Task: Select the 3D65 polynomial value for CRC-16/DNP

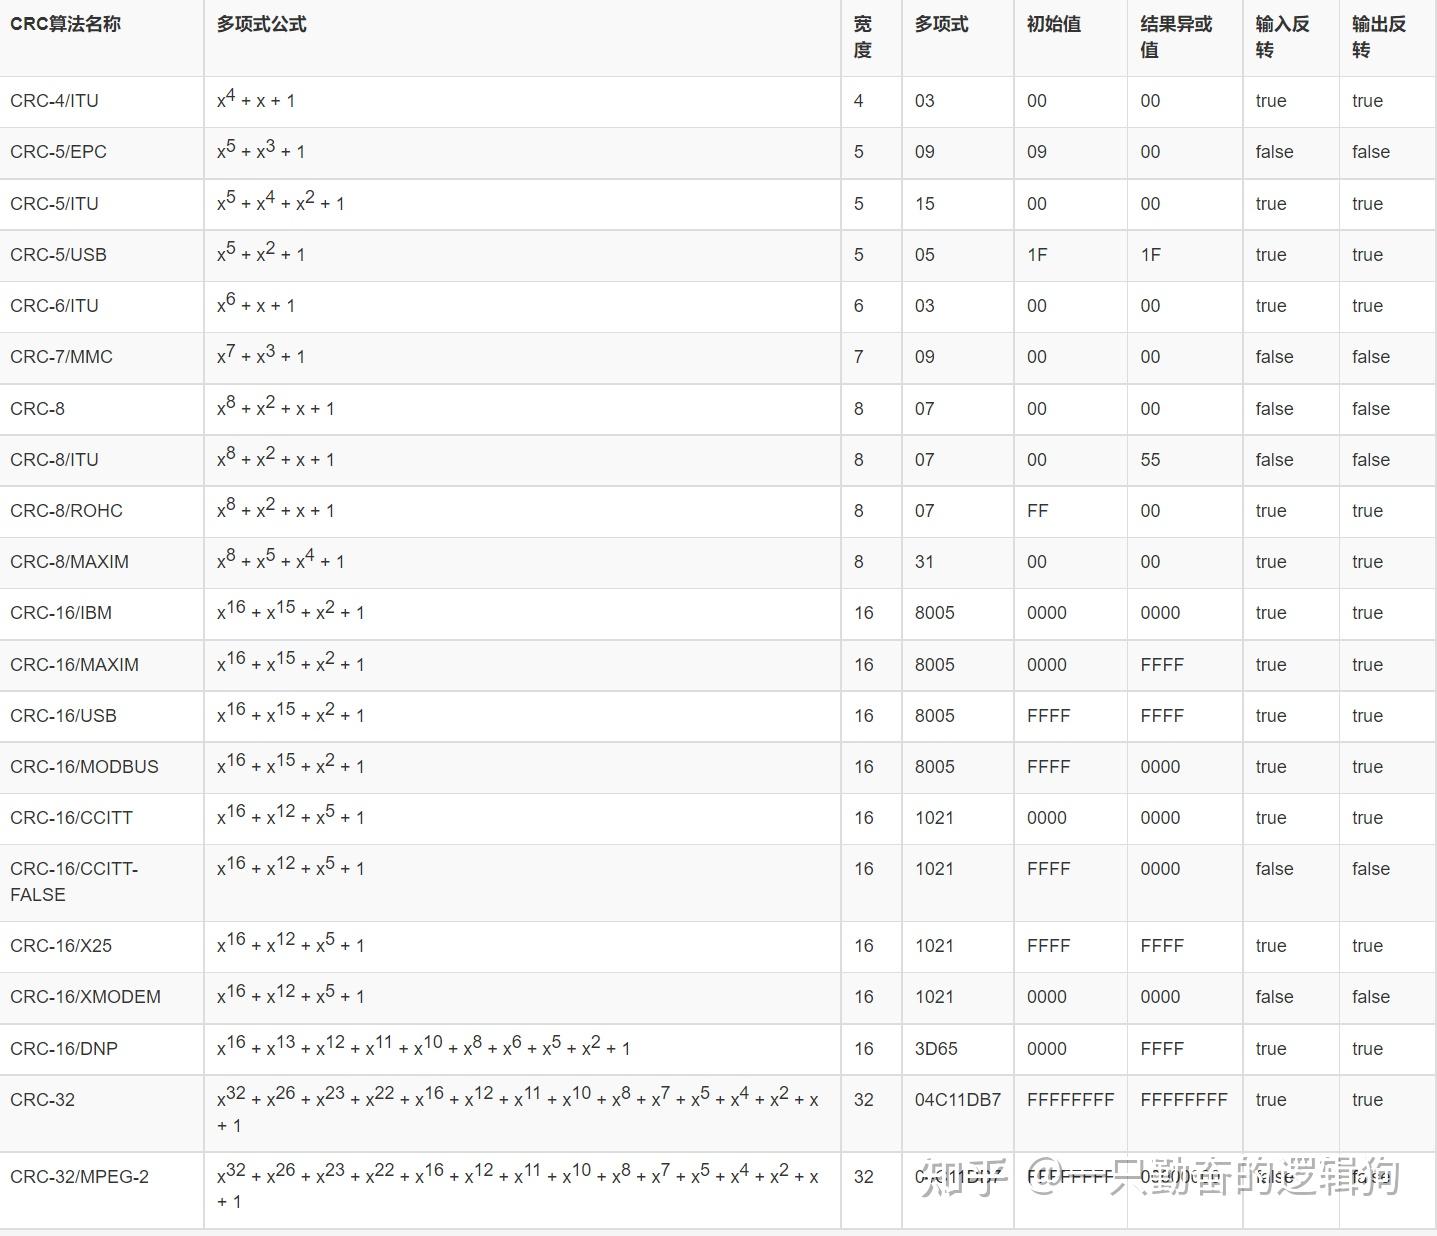Action: click(x=936, y=1049)
